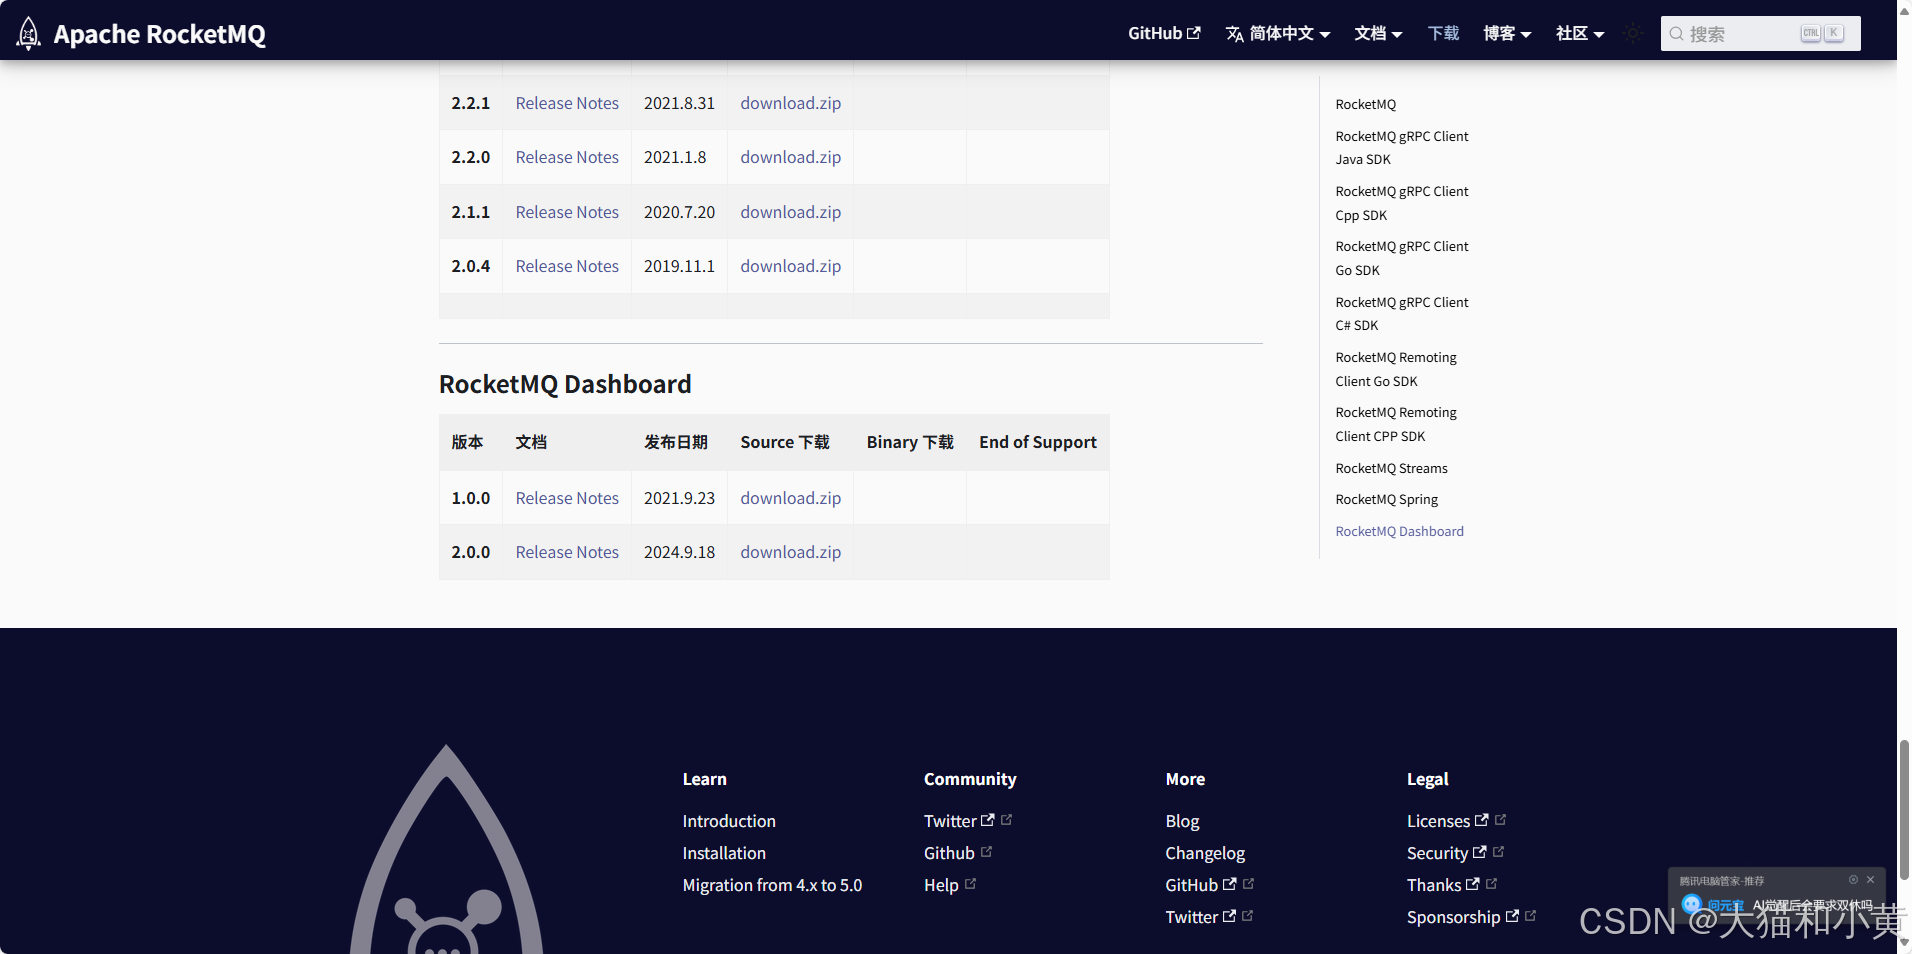Jump to RocketMQ gRPC Client Java SDK
The image size is (1912, 954).
coord(1401,148)
